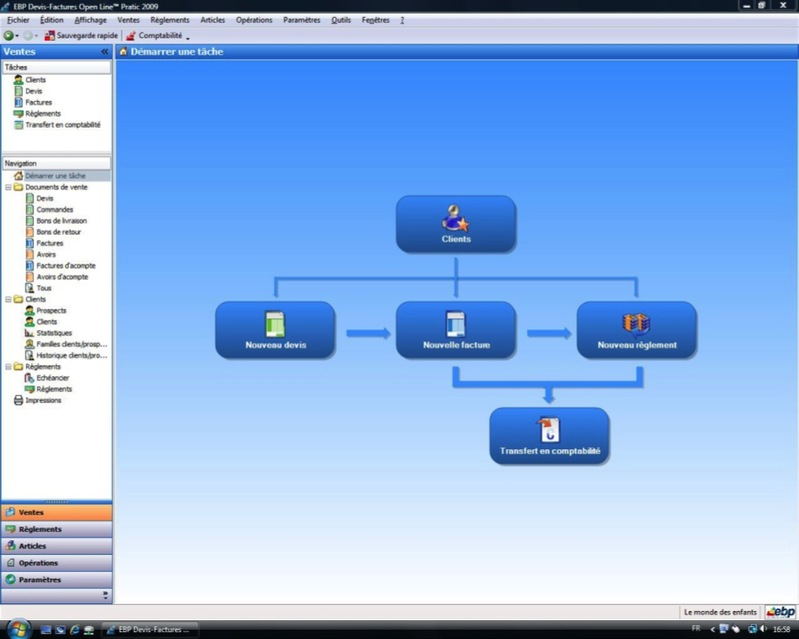
Task: Click the panel splitter grip above Ventes tab
Action: pos(57,501)
